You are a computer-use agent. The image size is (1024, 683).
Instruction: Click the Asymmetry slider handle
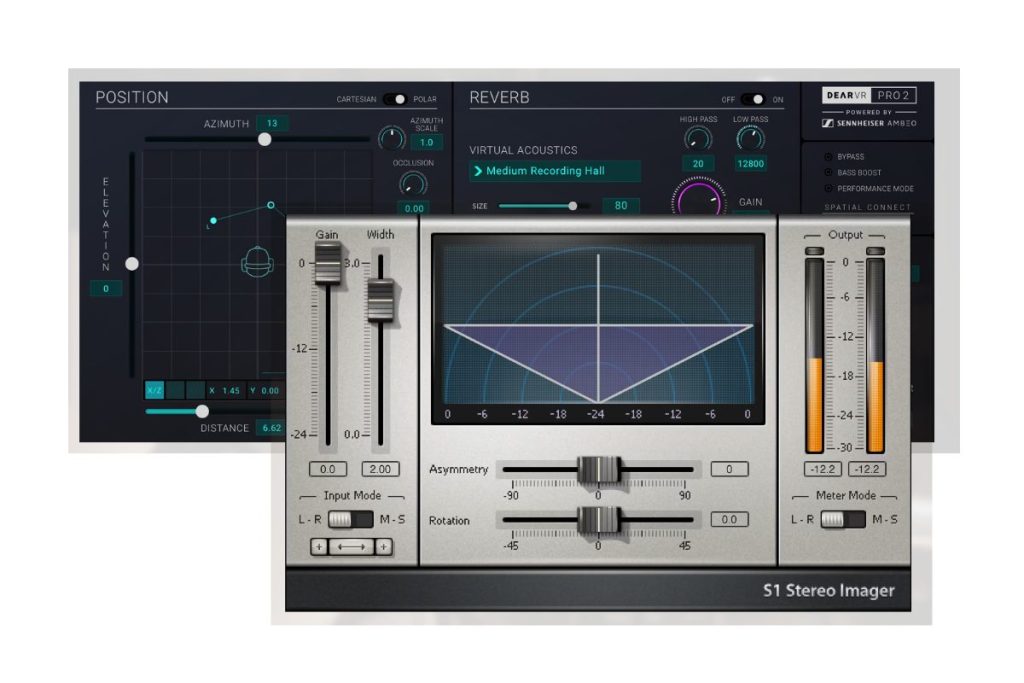coord(598,469)
